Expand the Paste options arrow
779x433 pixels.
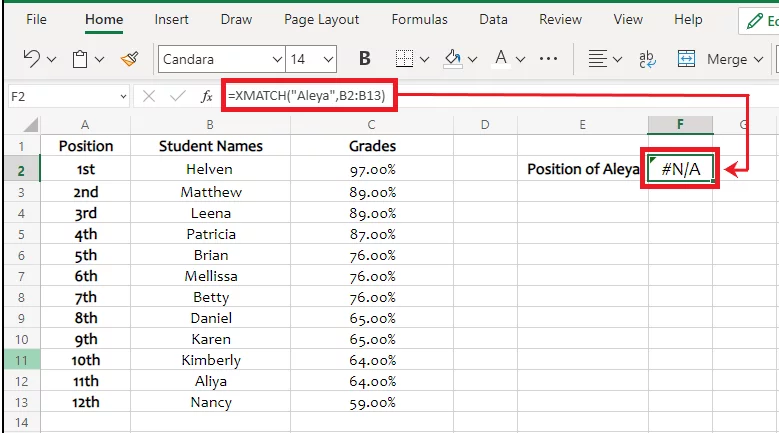pyautogui.click(x=99, y=60)
